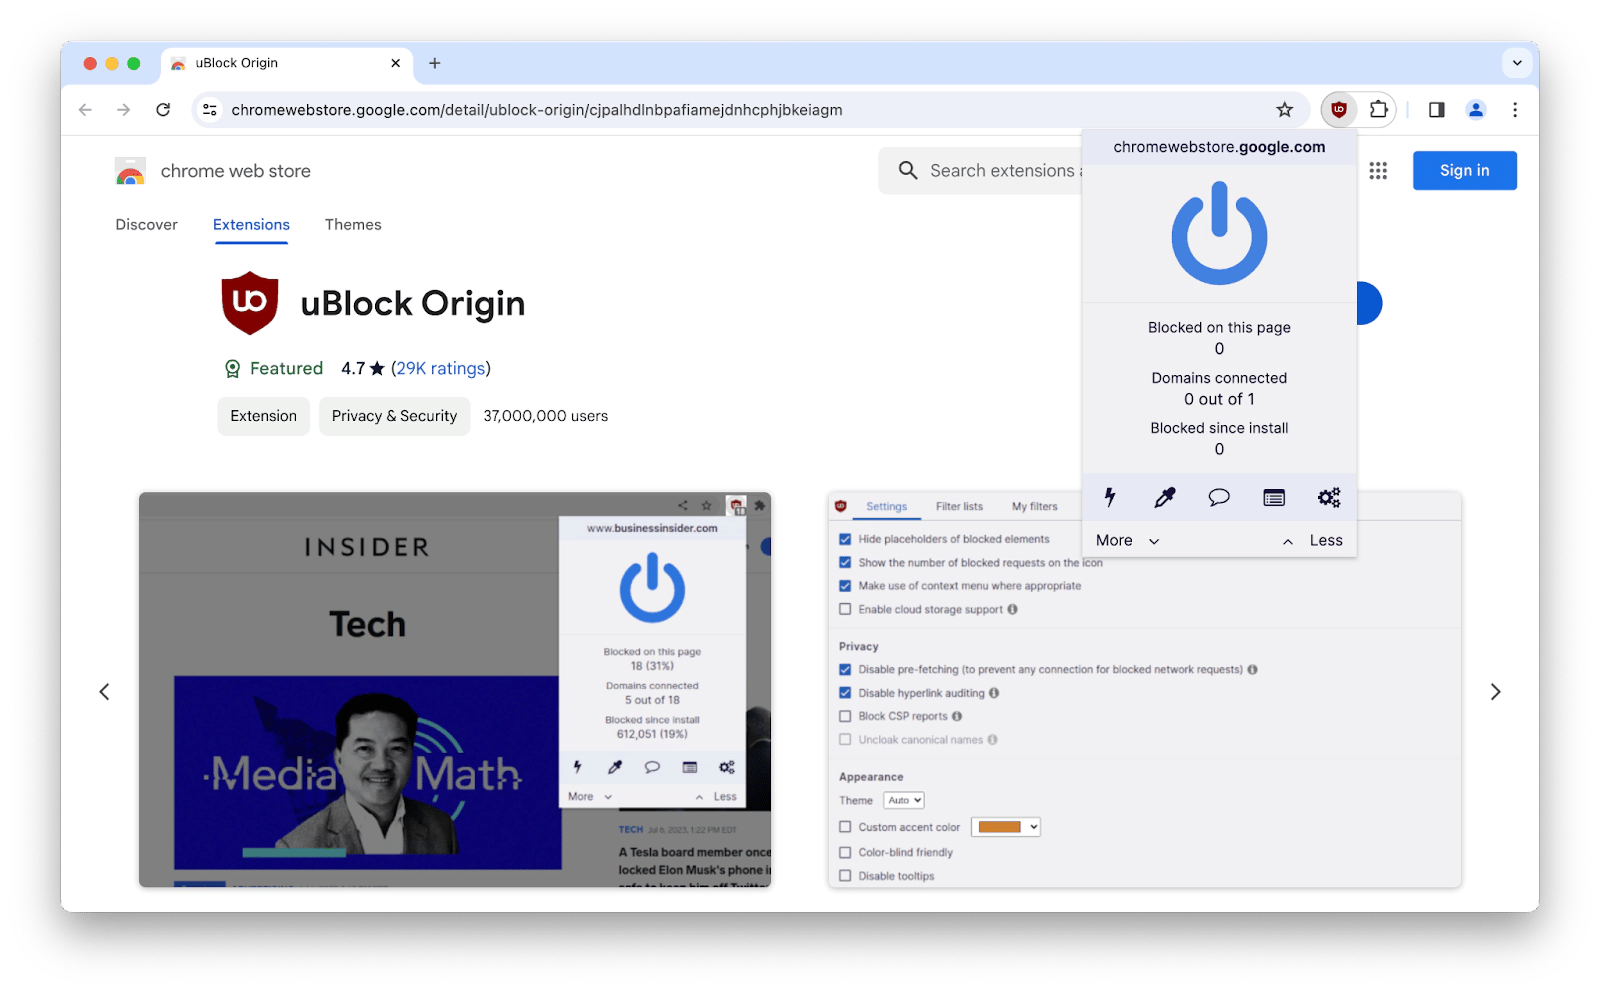The height and width of the screenshot is (992, 1600).
Task: Switch to the Themes tab
Action: pos(353,225)
